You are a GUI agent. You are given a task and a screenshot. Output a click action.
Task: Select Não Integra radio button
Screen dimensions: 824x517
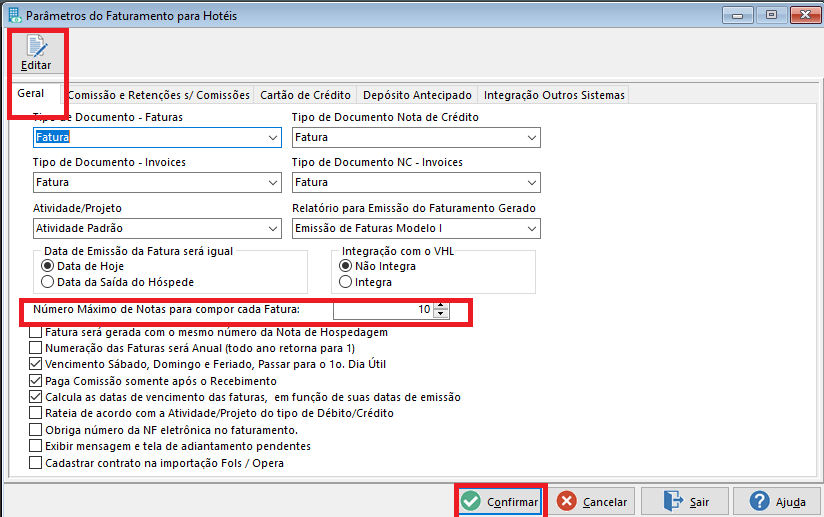pos(345,266)
